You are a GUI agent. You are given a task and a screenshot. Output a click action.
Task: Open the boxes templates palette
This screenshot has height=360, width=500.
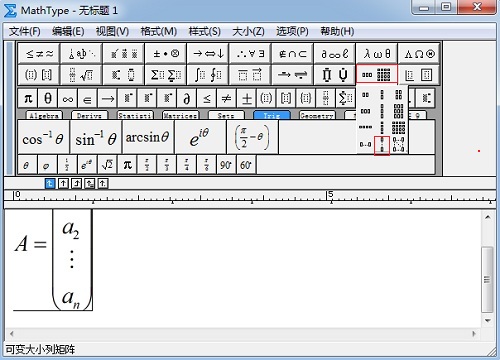(419, 75)
